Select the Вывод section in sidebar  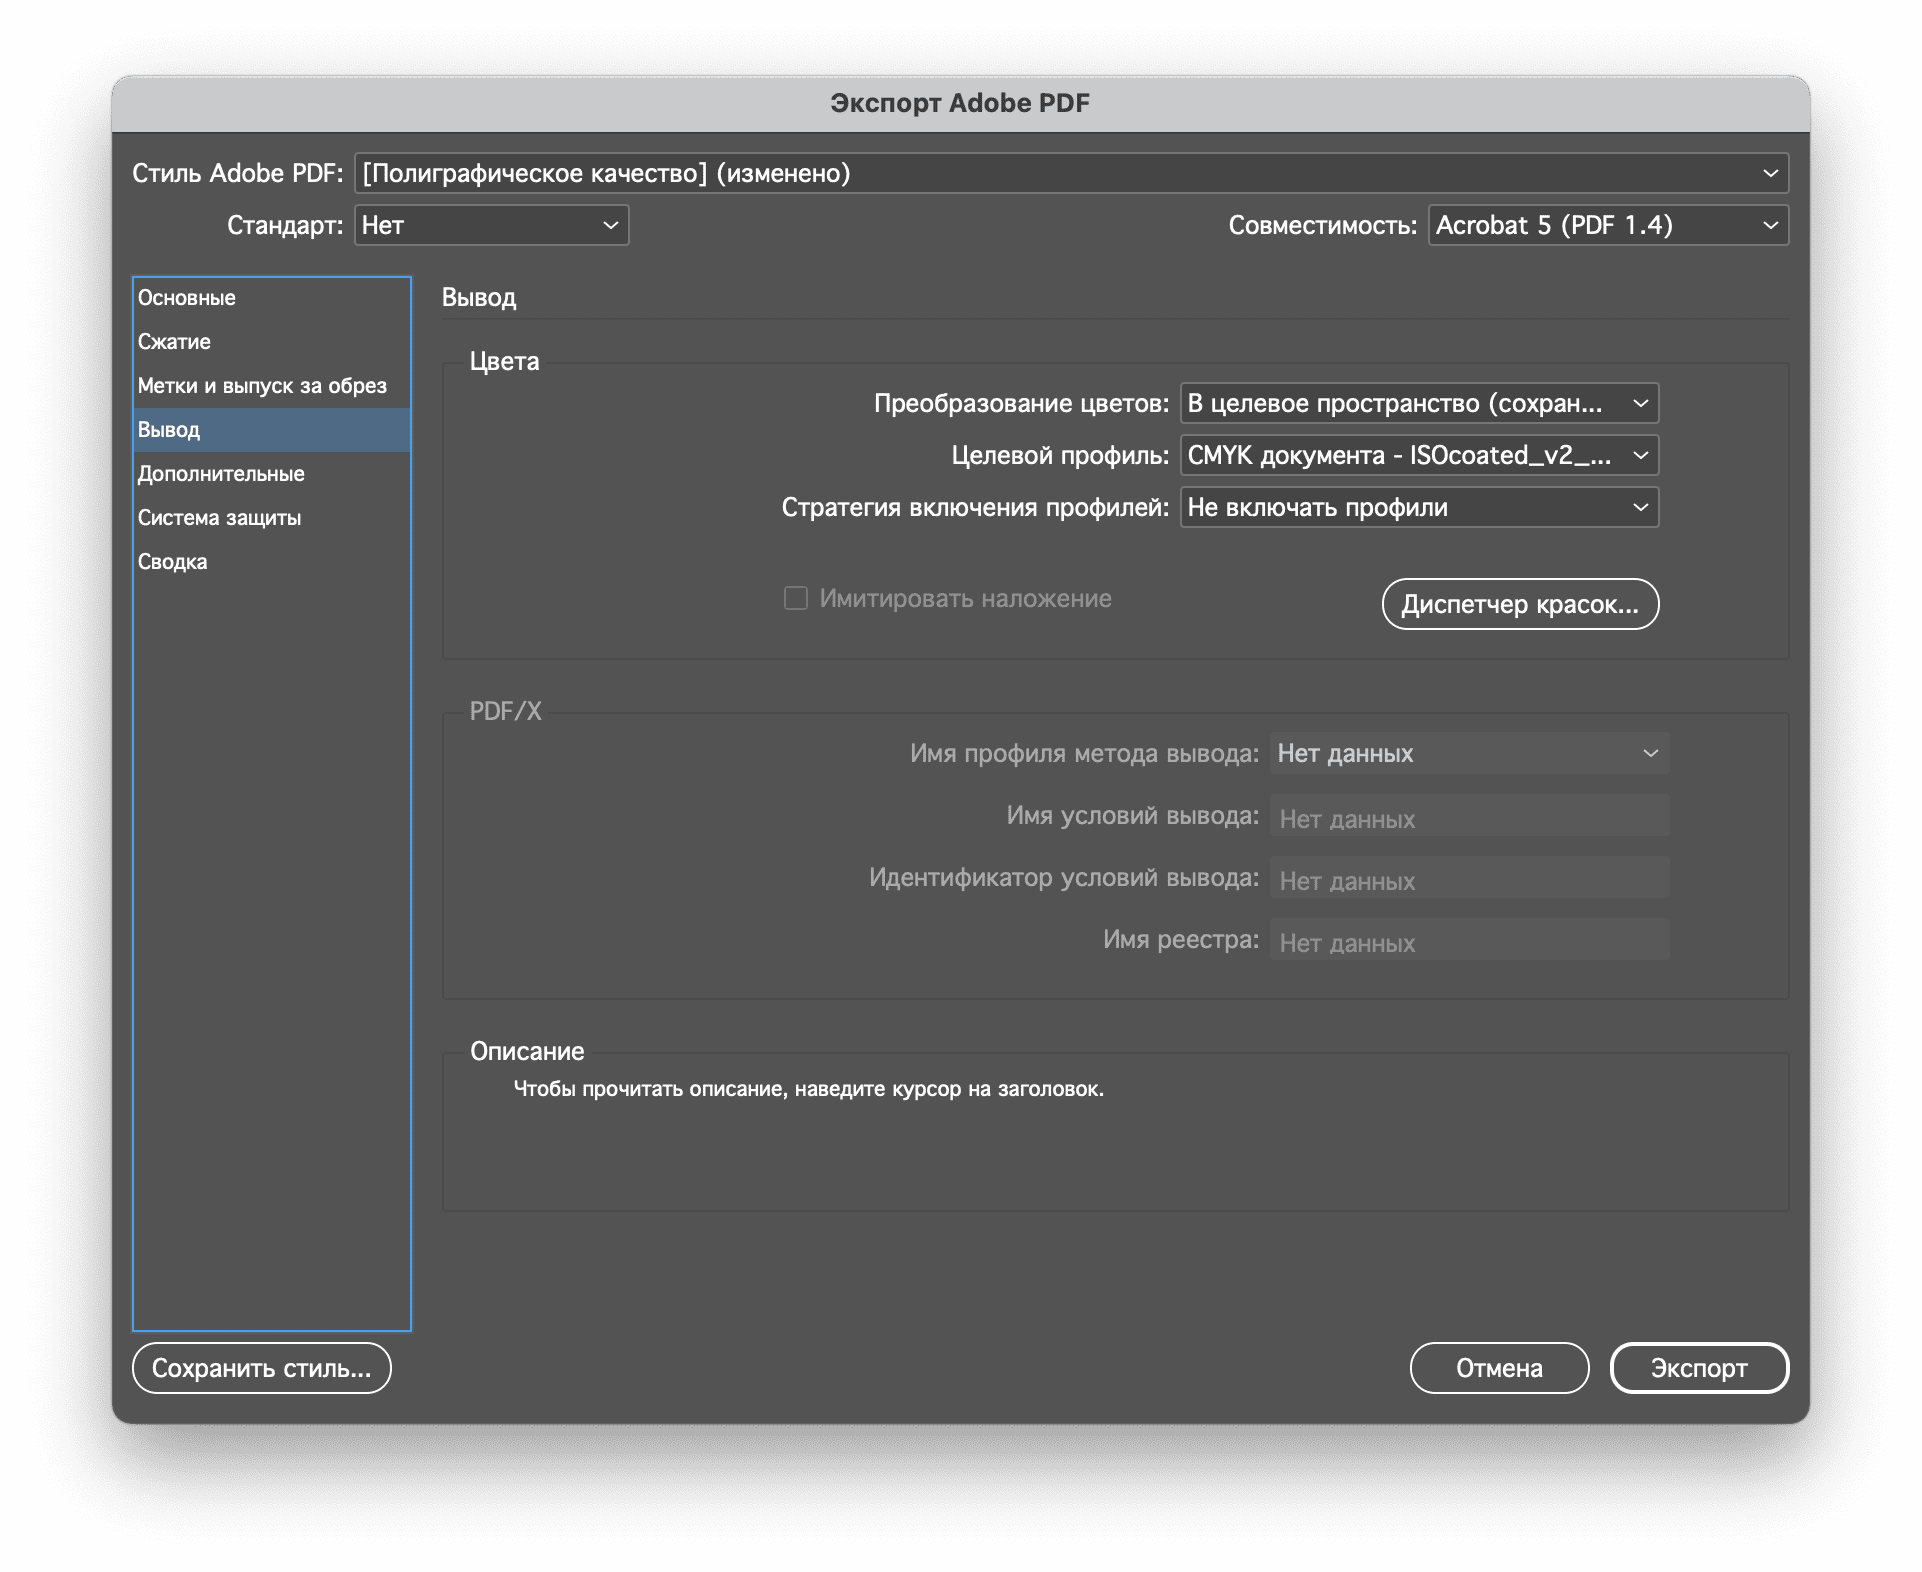pos(272,430)
